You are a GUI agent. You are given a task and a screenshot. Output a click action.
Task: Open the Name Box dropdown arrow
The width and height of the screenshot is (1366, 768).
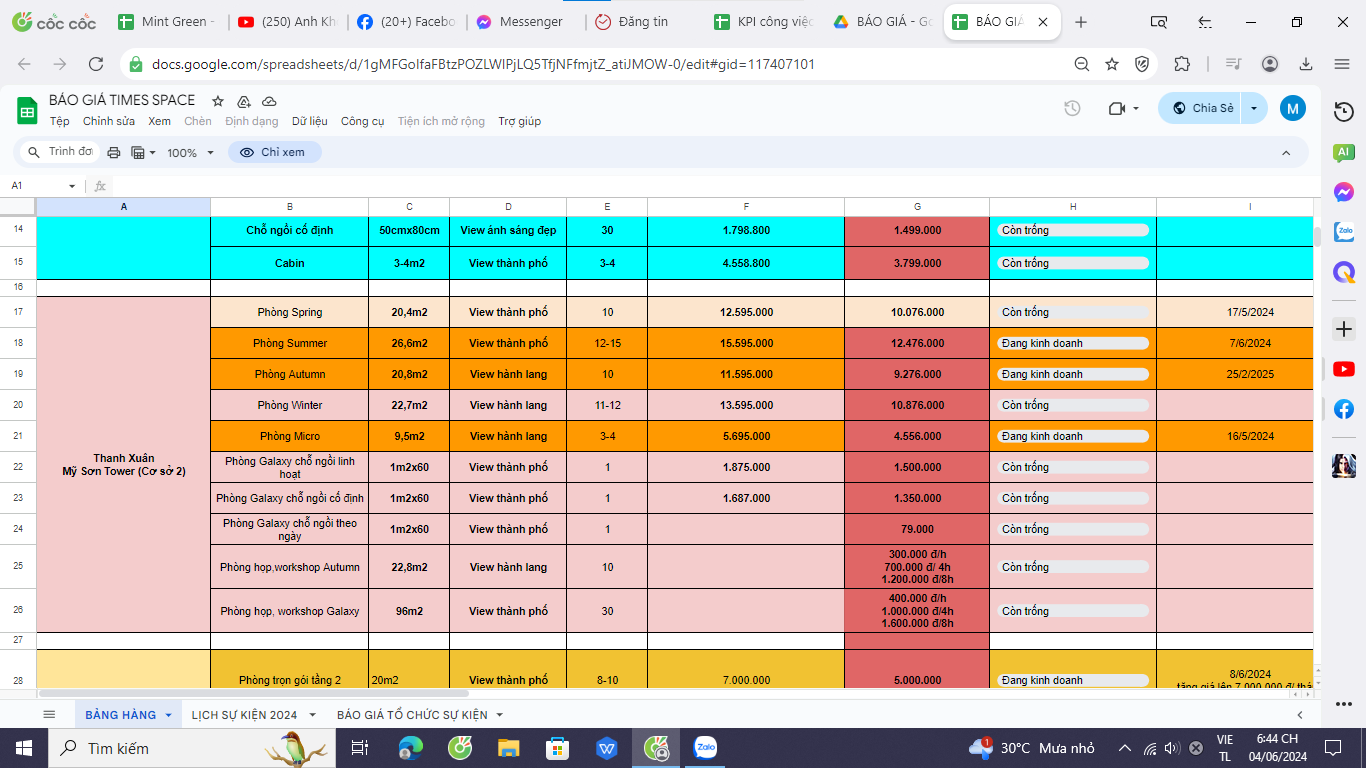(x=72, y=186)
